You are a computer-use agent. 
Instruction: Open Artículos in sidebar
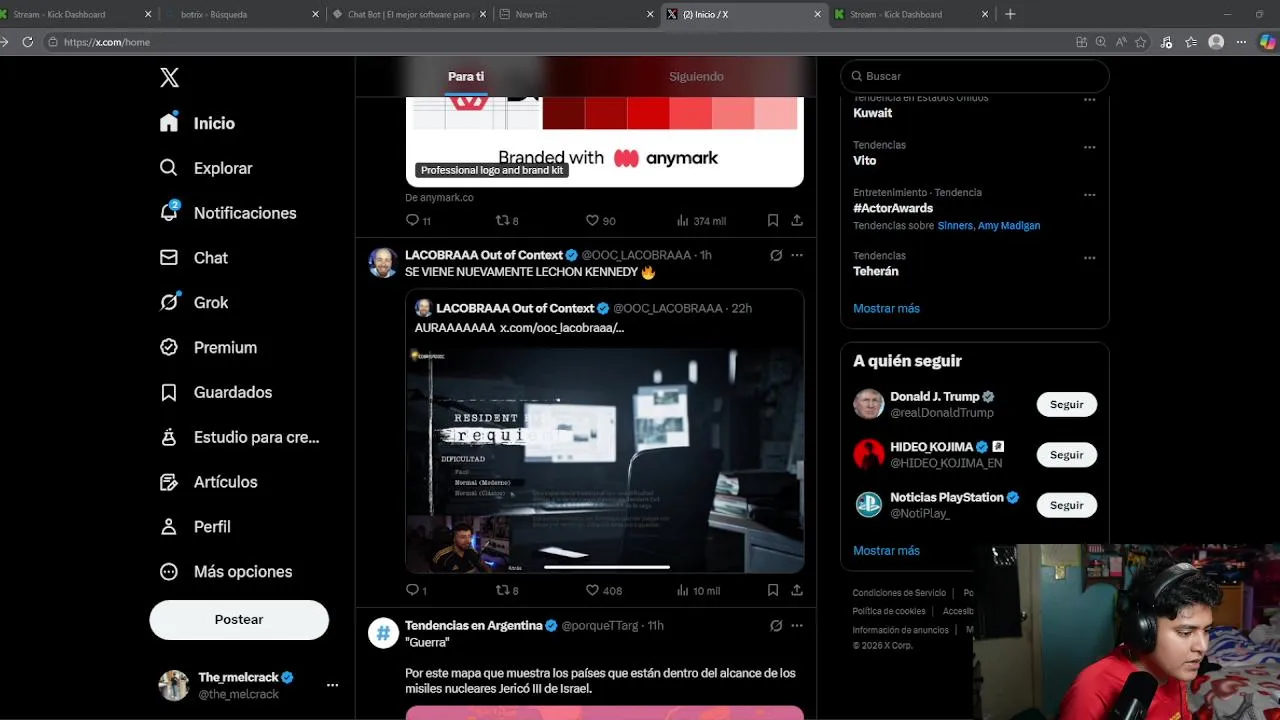(x=208, y=482)
